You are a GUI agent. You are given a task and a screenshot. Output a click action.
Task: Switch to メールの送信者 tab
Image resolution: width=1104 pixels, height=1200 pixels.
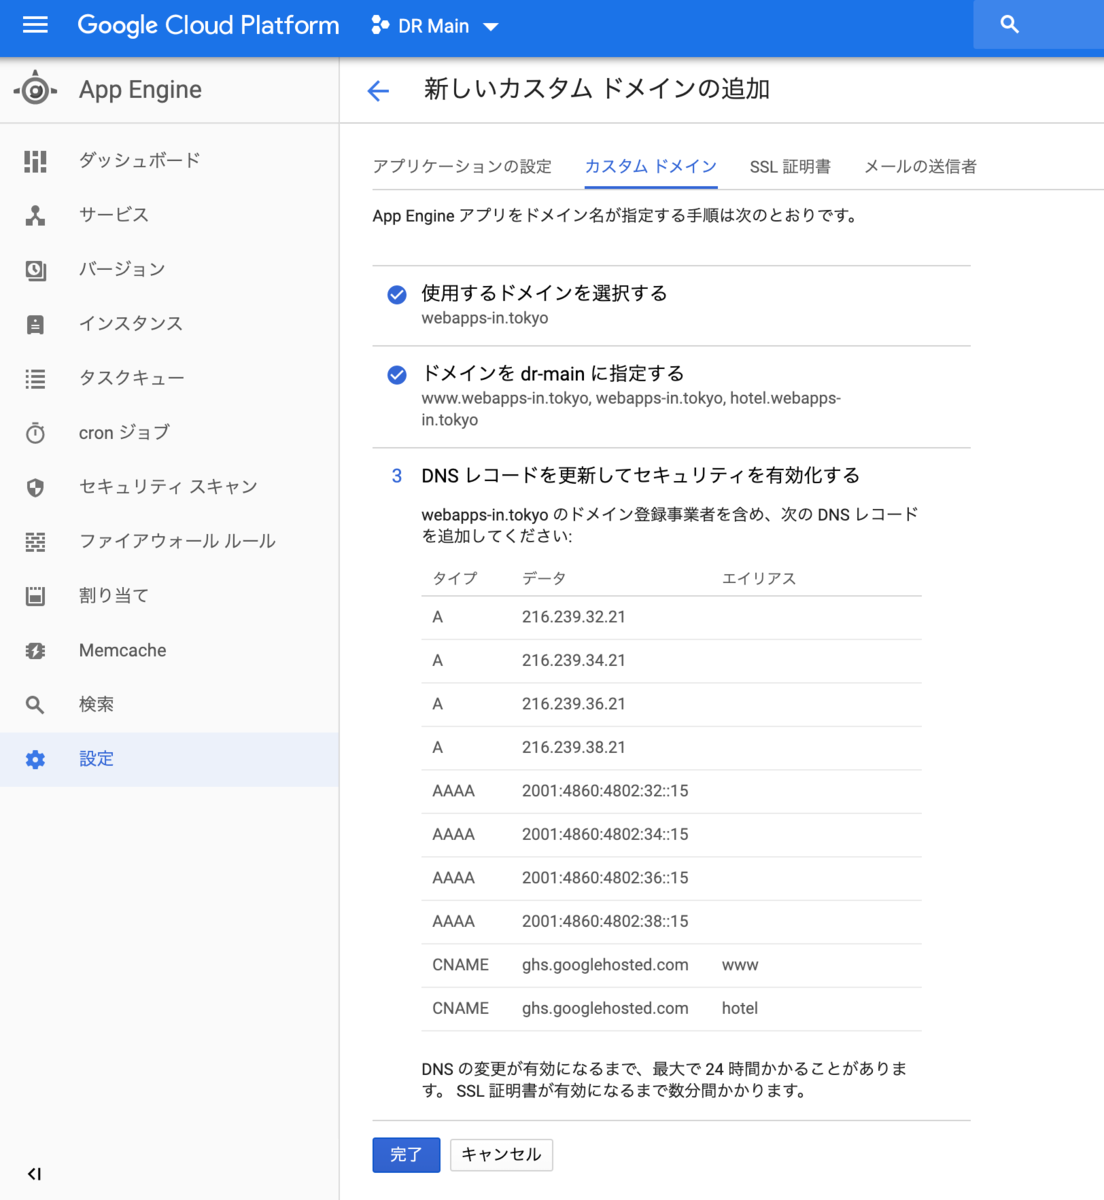point(920,166)
